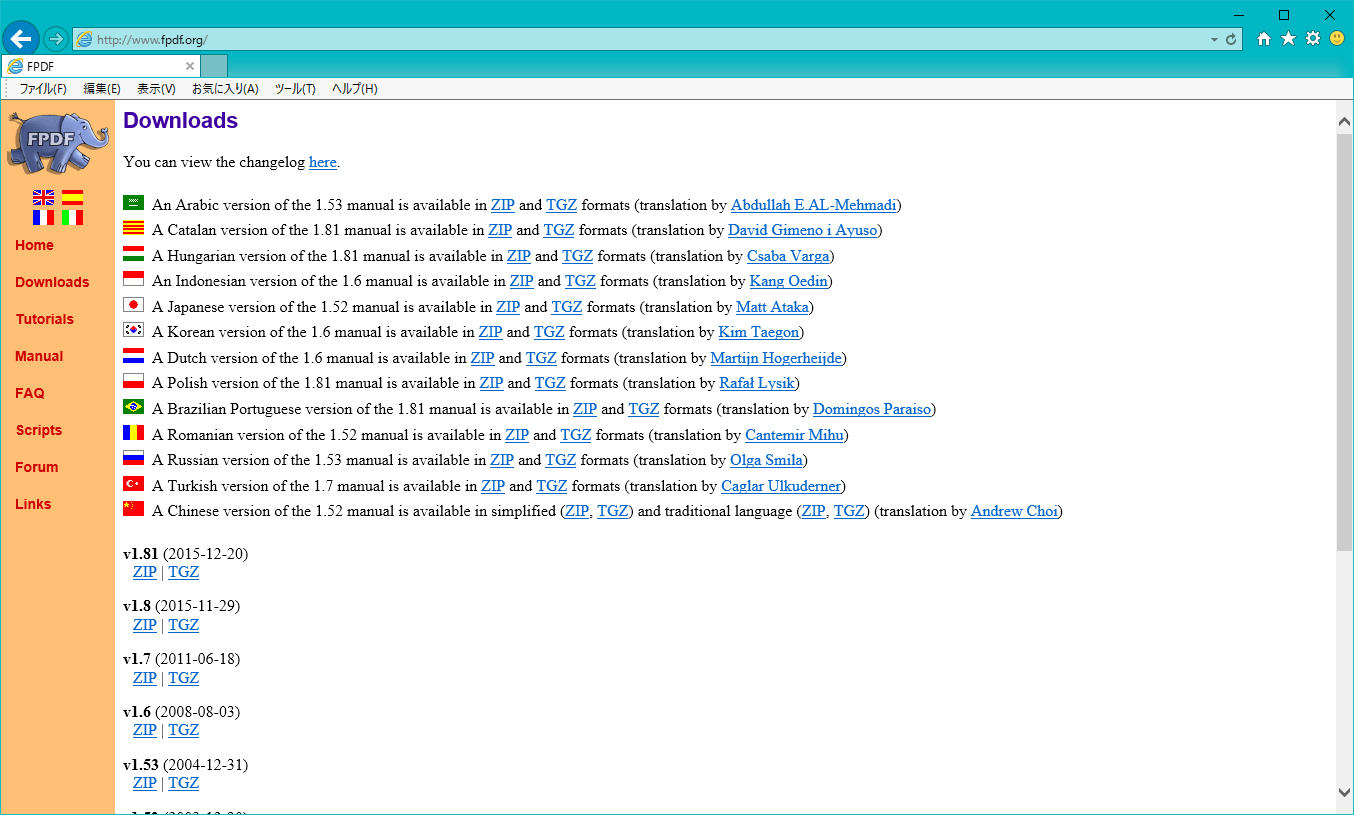The height and width of the screenshot is (815, 1354).
Task: Open the ツール(T) menu
Action: click(295, 89)
